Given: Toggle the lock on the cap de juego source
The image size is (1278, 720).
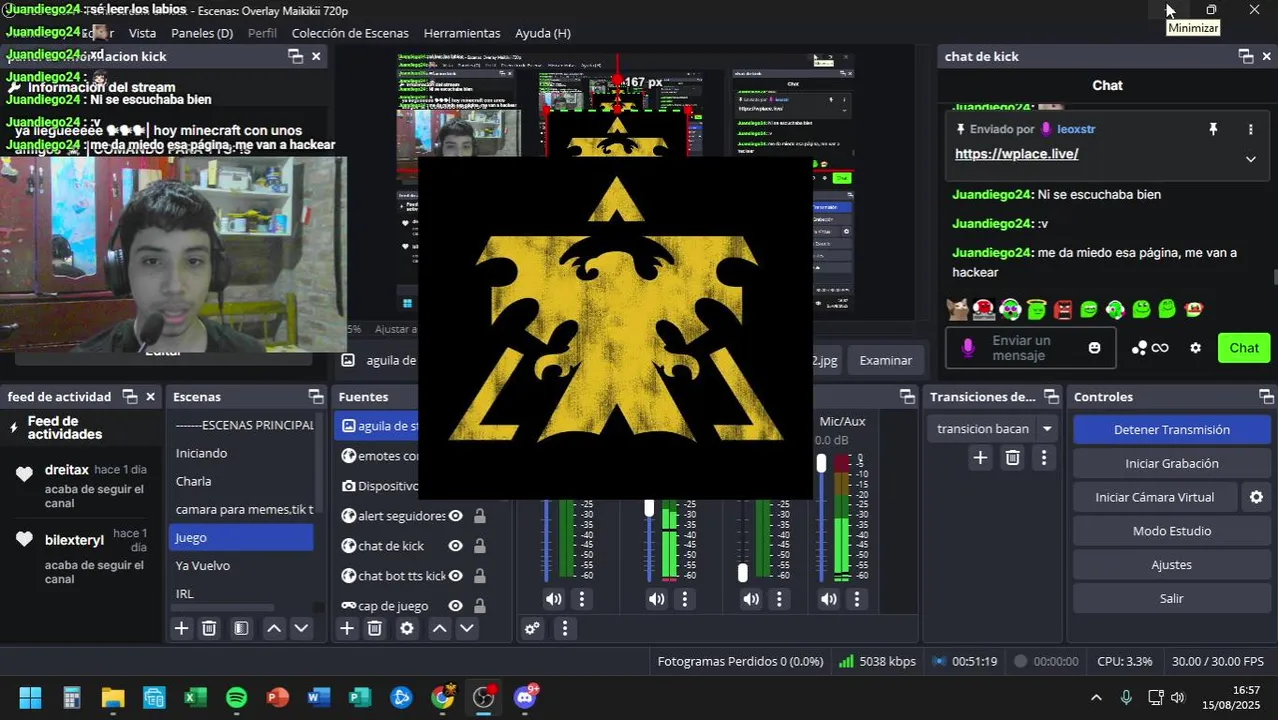Looking at the screenshot, I should (480, 606).
